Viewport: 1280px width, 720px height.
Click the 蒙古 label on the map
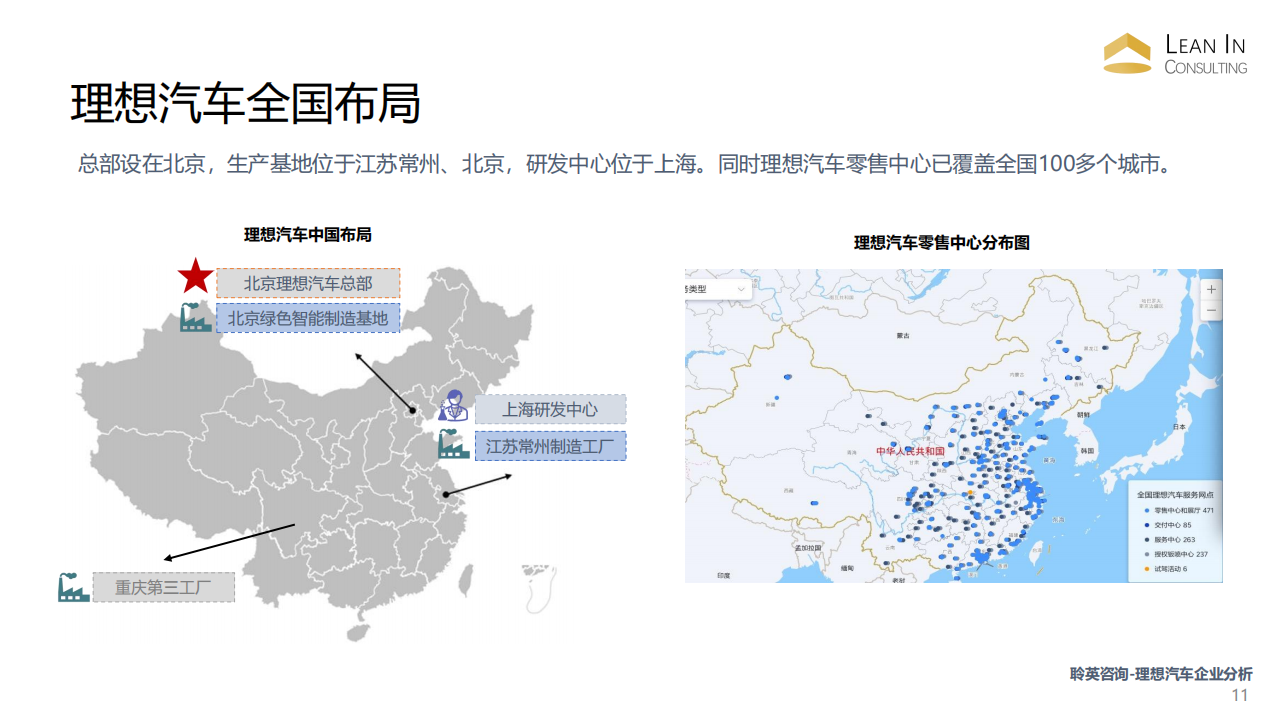click(x=903, y=336)
